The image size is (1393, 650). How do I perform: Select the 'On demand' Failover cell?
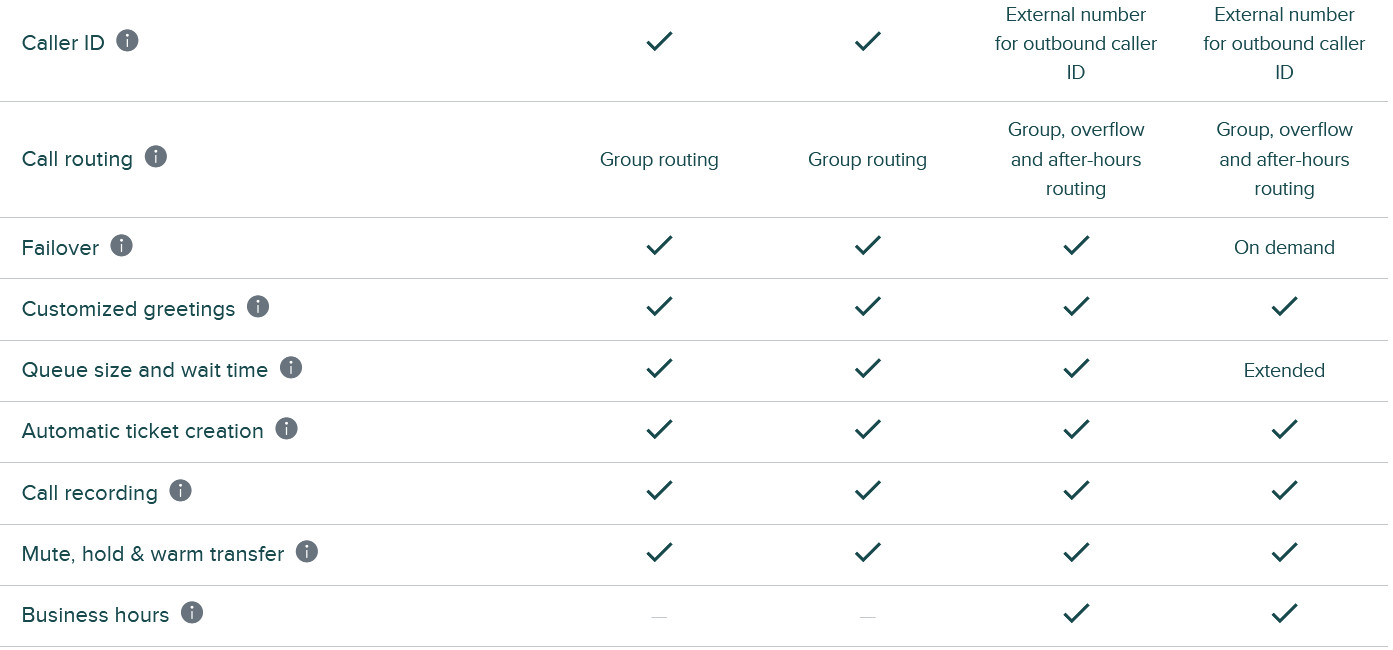(1284, 247)
